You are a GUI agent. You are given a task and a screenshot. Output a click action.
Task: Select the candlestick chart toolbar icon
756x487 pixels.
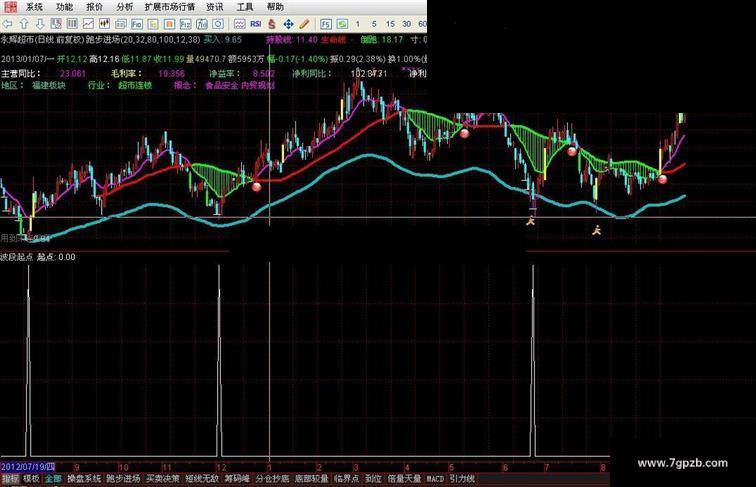[105, 24]
